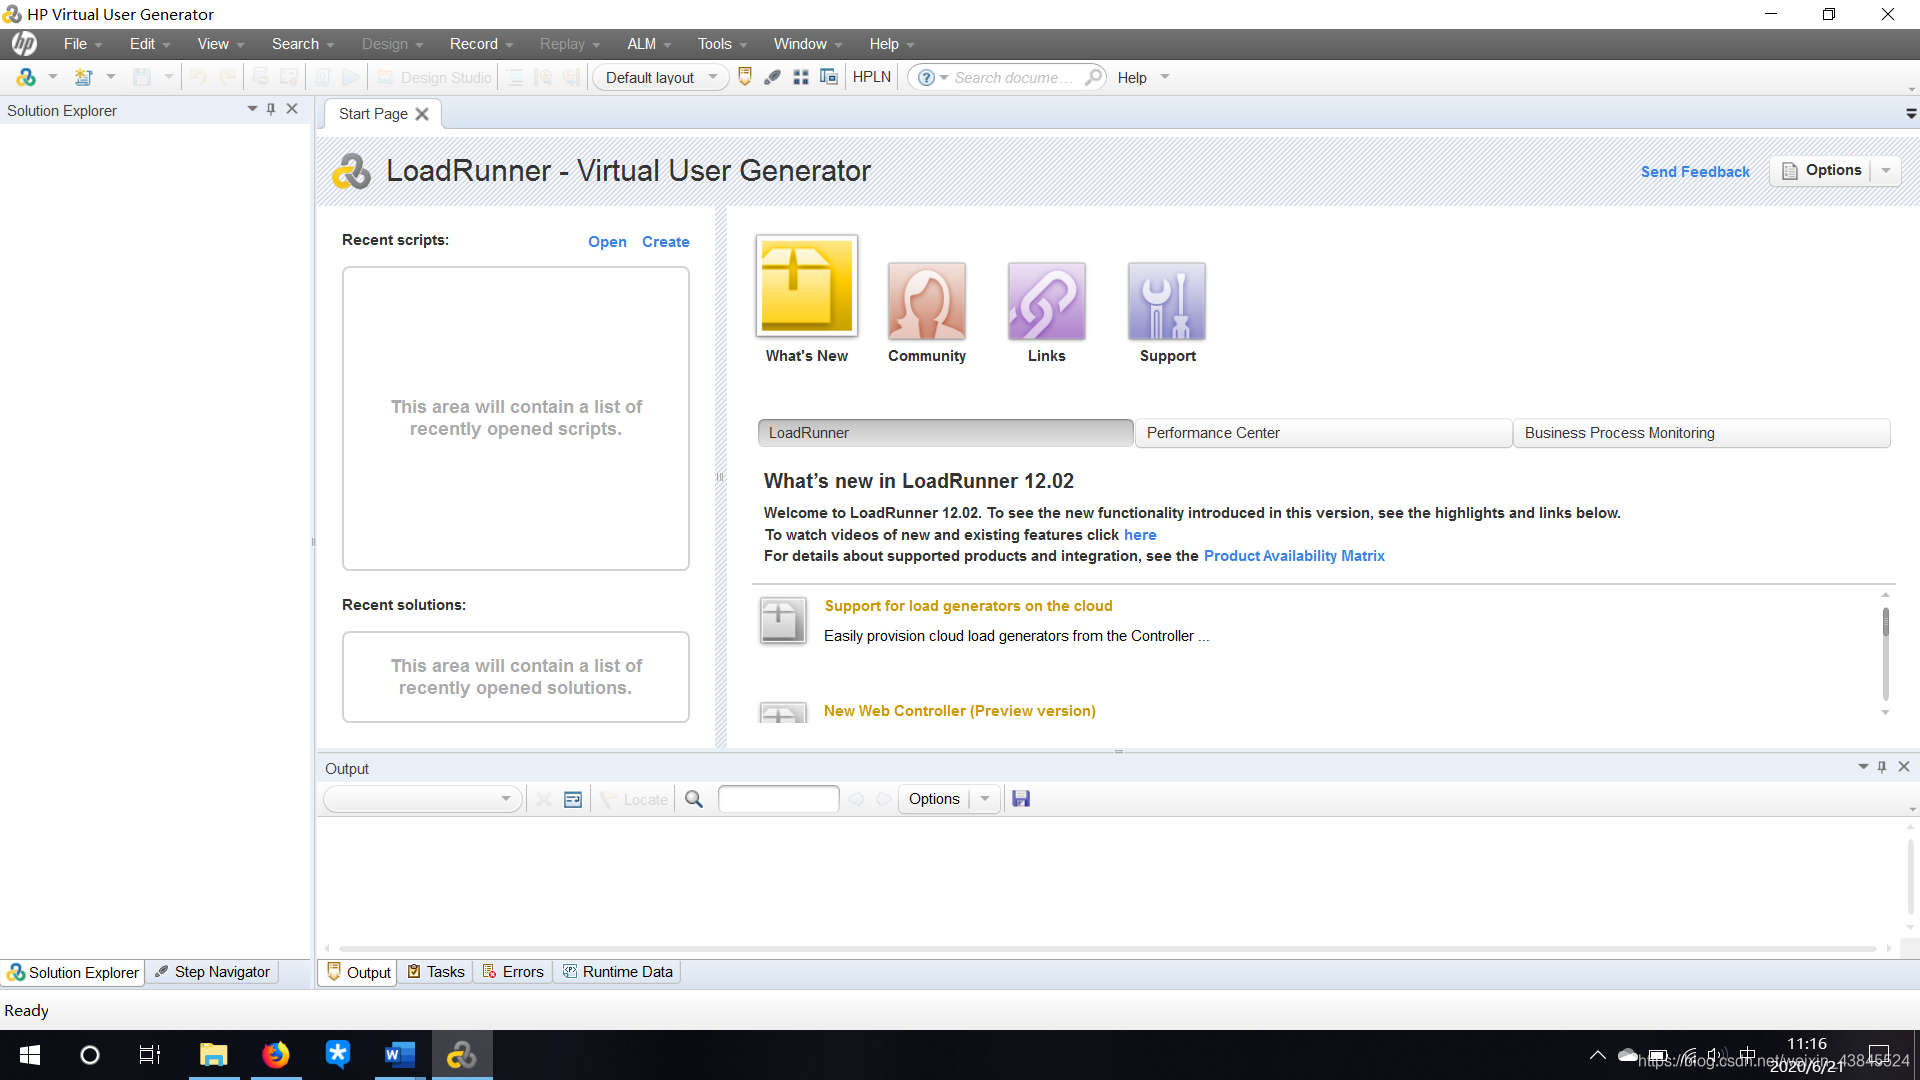The width and height of the screenshot is (1920, 1080).
Task: Open the Output source combo box
Action: (421, 799)
